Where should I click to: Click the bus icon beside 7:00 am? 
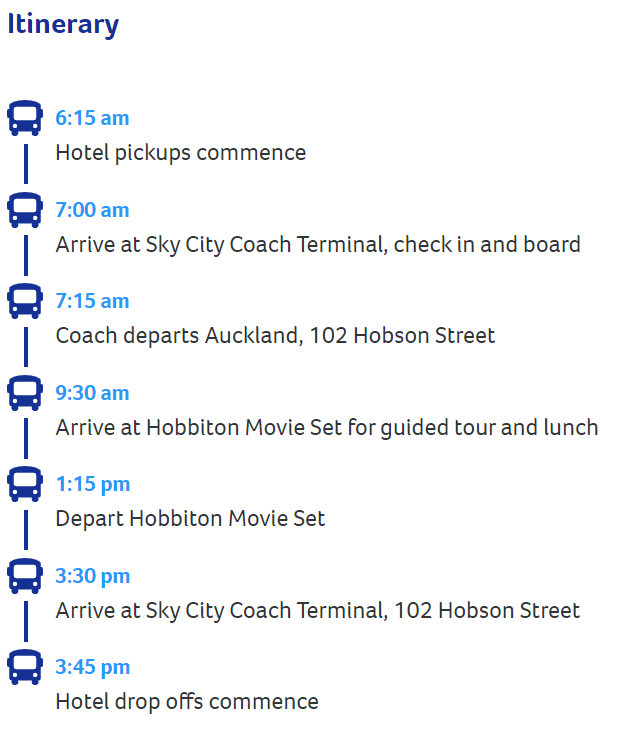25,210
